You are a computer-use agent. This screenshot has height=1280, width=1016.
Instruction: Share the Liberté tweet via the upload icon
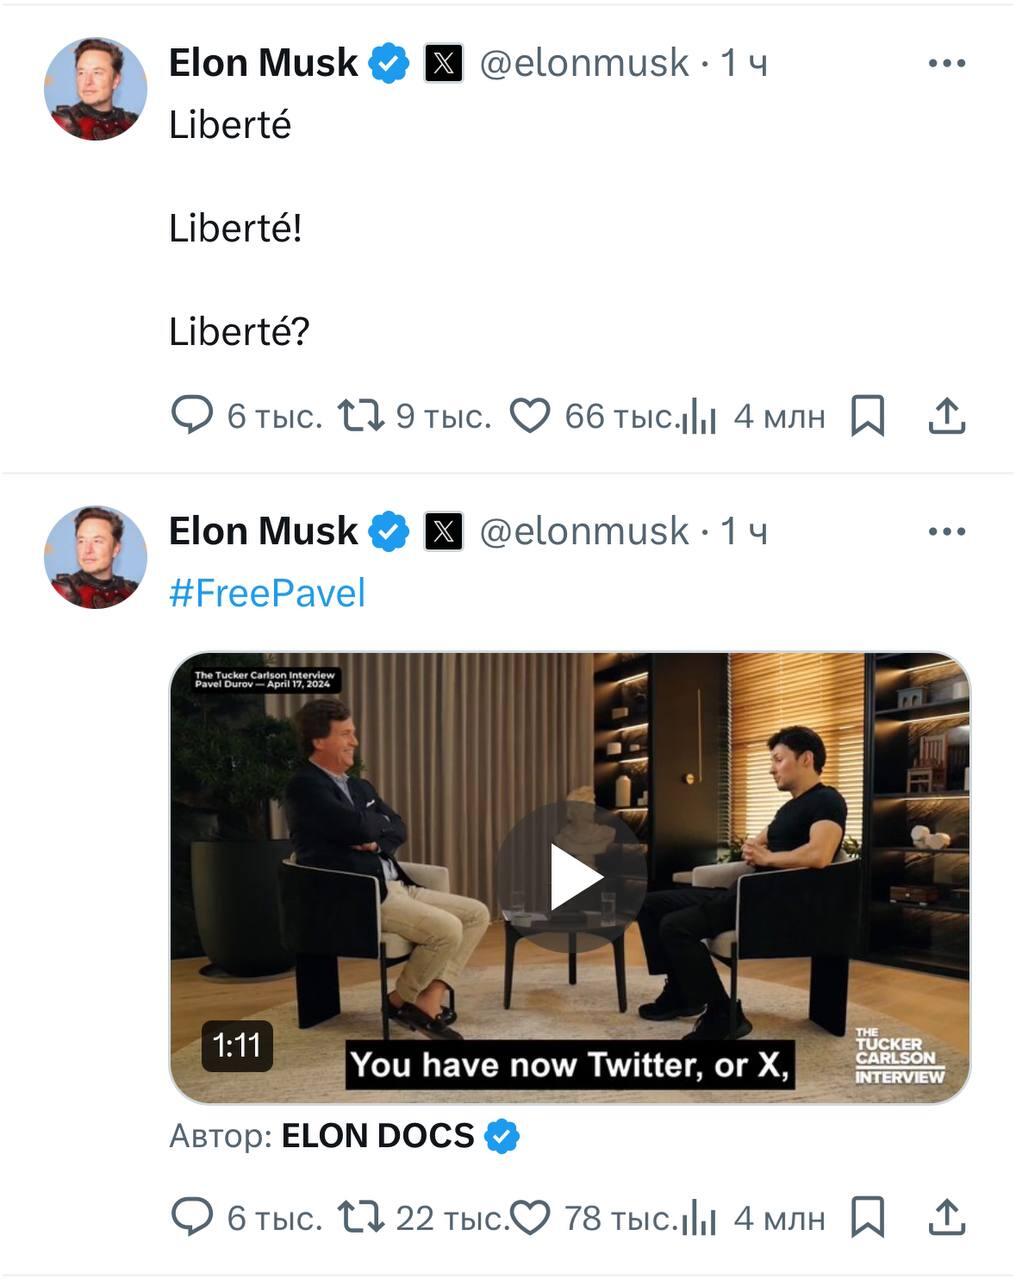(946, 416)
